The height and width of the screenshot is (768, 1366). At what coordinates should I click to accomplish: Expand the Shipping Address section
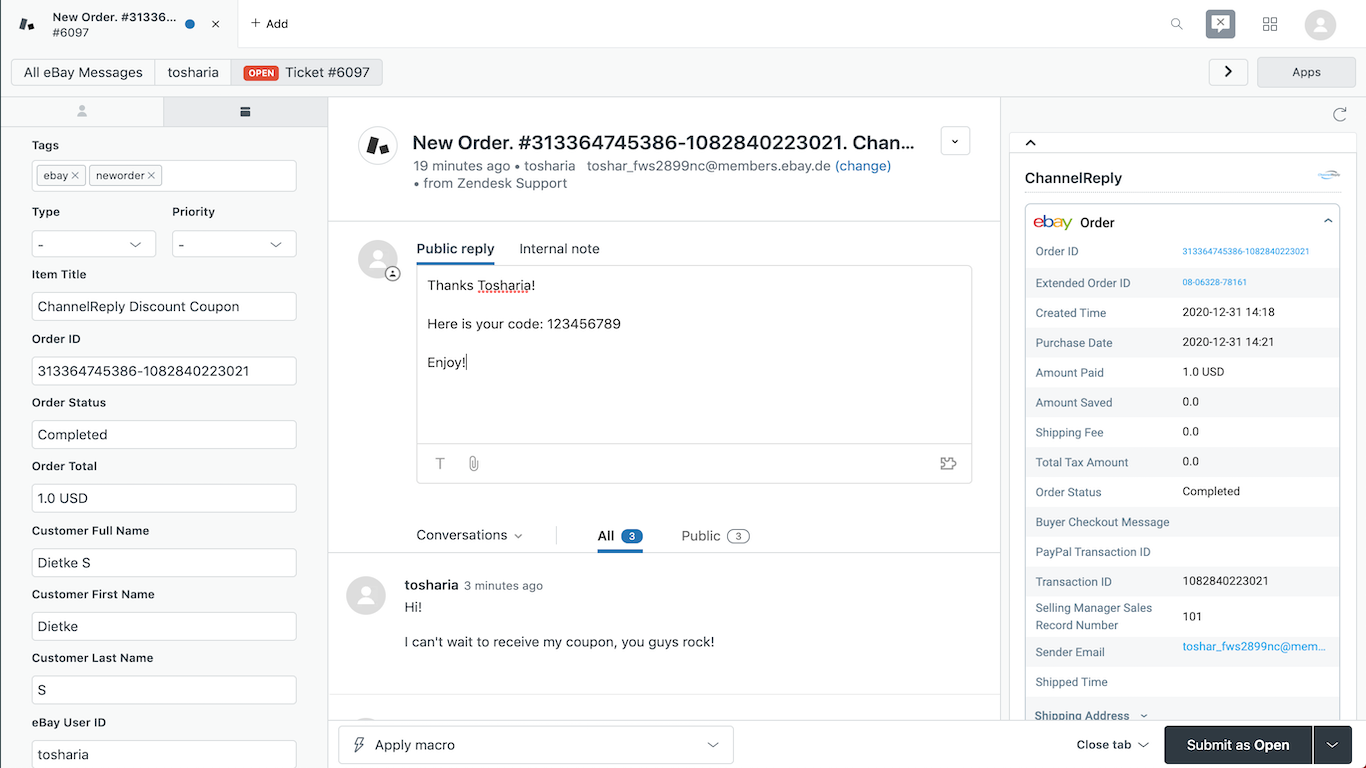point(1091,716)
